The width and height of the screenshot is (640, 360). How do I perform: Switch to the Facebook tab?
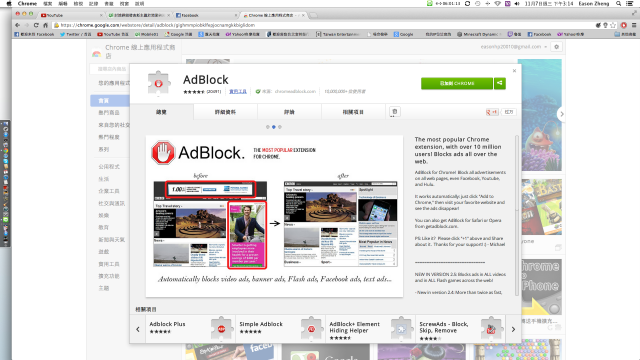[206, 15]
